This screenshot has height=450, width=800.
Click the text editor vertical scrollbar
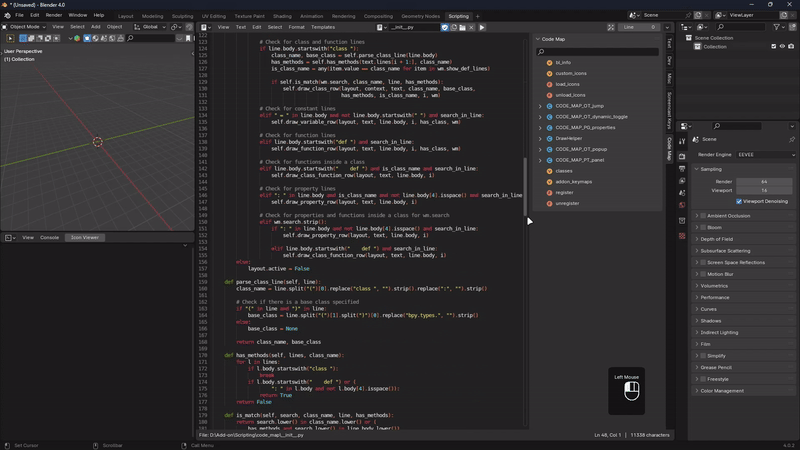526,186
